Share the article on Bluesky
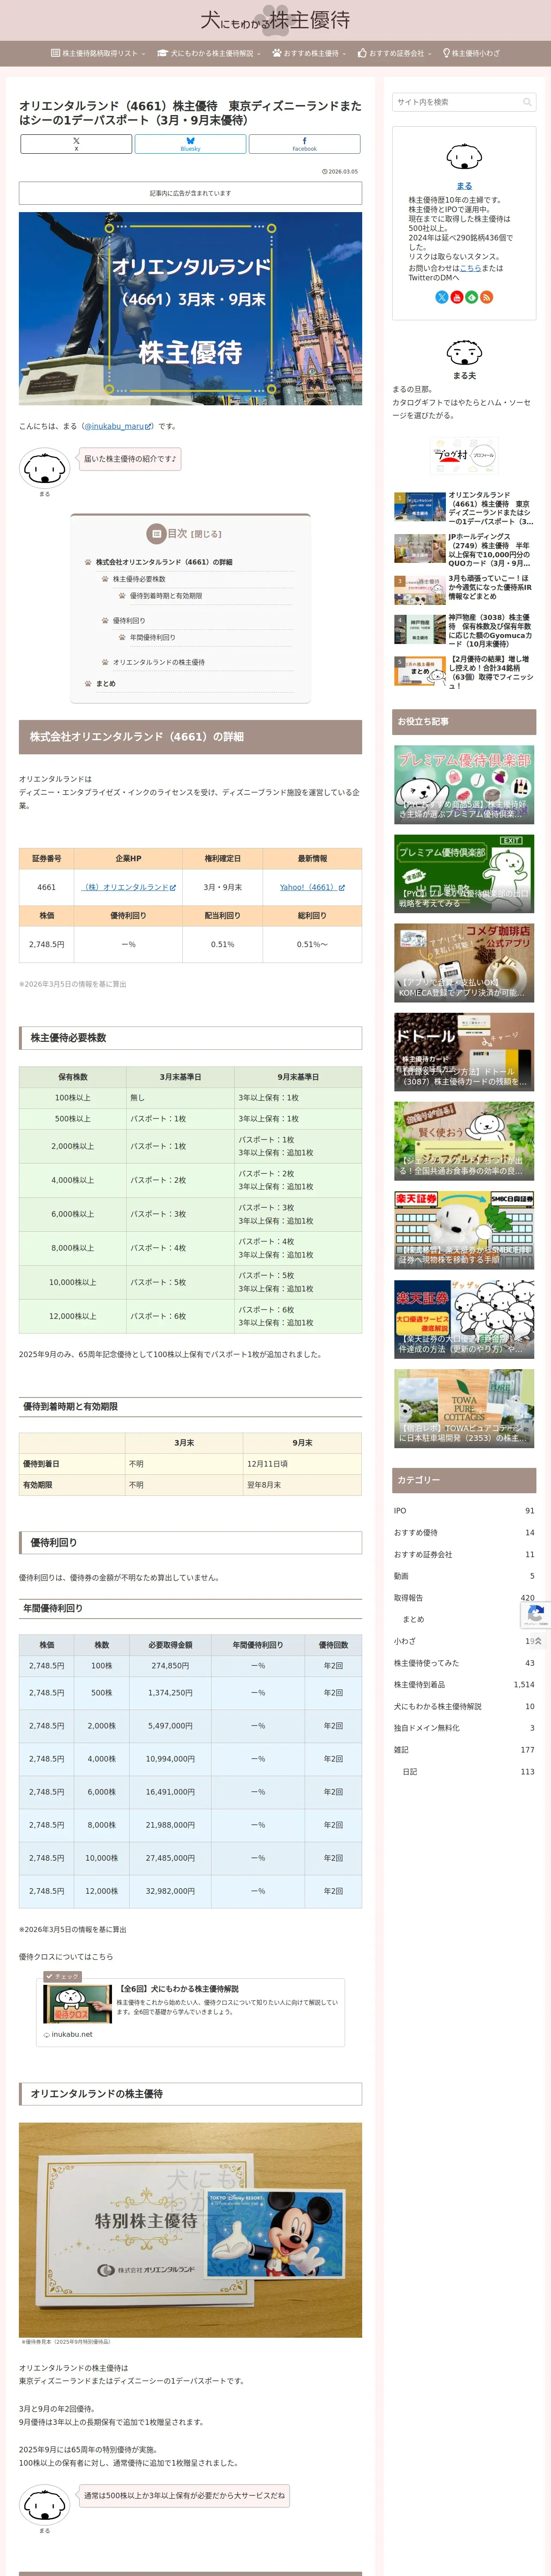The image size is (551, 2576). coord(190,144)
